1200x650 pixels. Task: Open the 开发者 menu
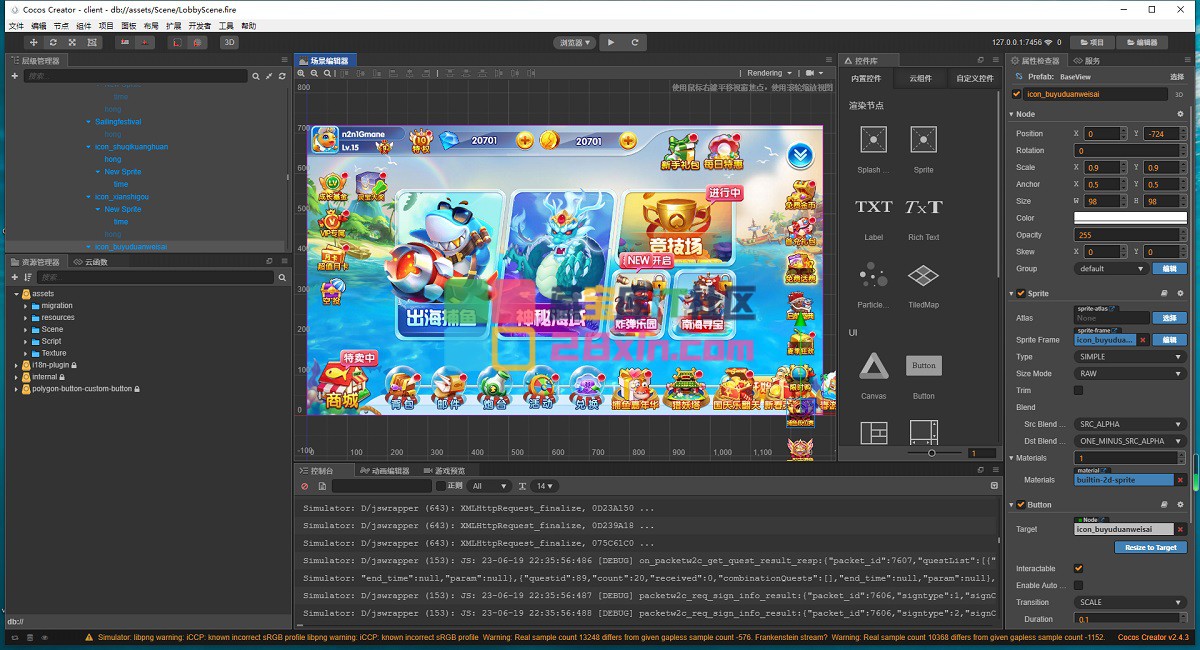[x=200, y=25]
